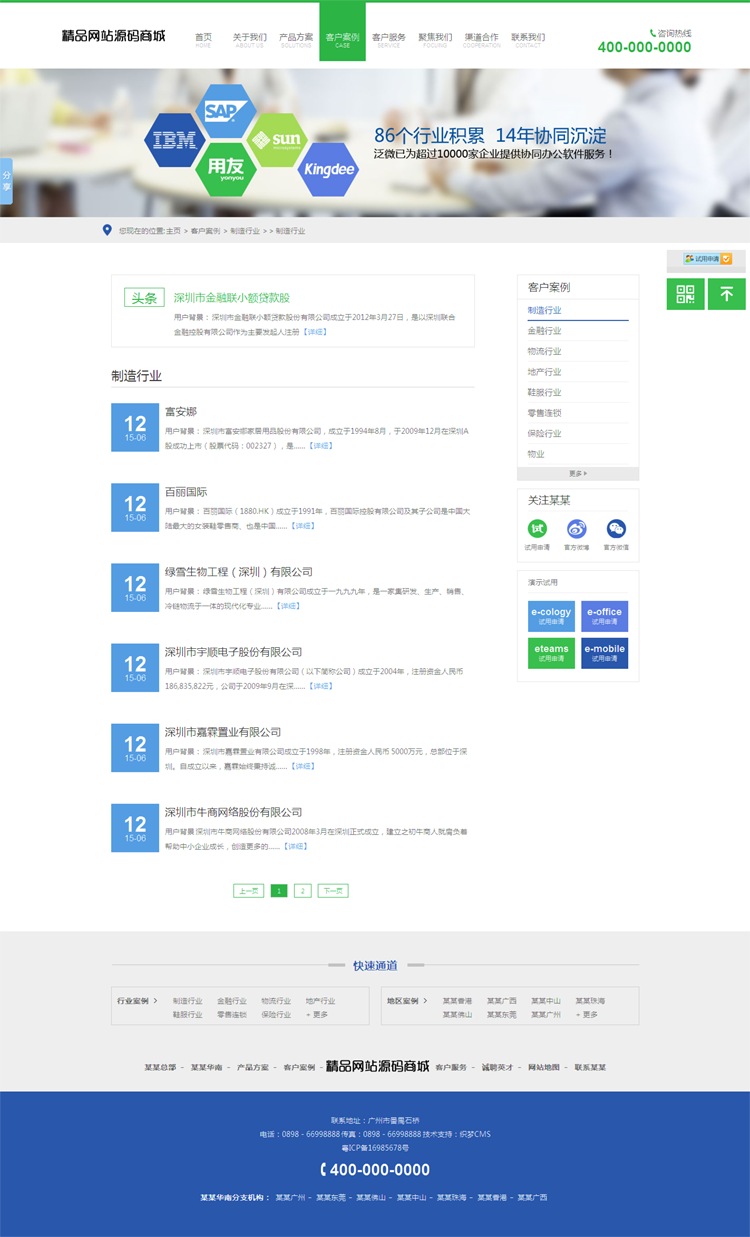
Task: Click 某某香港 in the 地区案例 box
Action: tap(458, 1000)
